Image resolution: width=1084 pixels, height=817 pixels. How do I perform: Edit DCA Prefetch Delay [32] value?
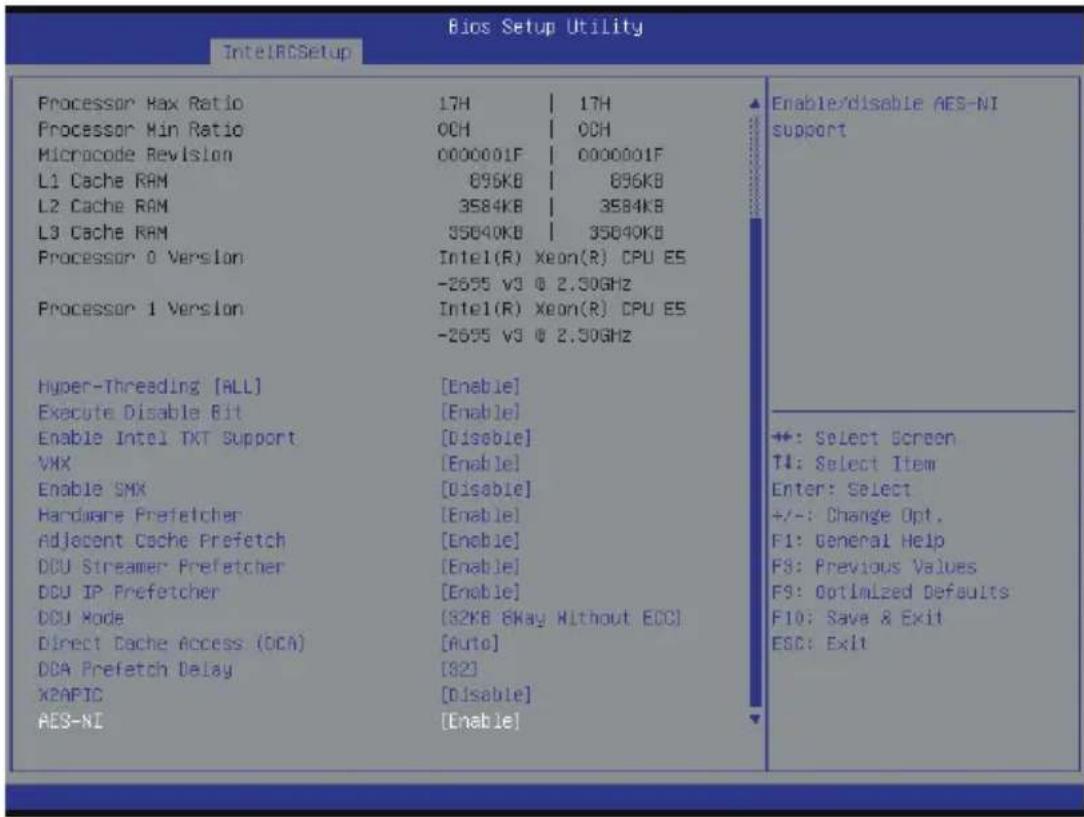[x=459, y=669]
